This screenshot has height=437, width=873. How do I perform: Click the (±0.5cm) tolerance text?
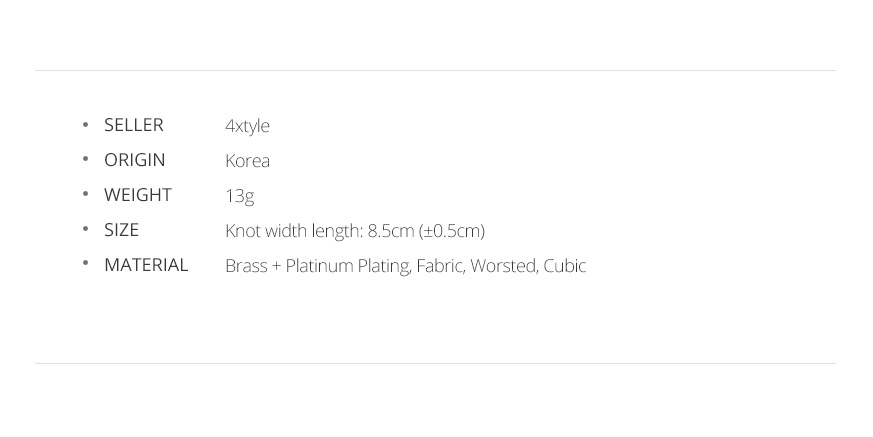[452, 231]
